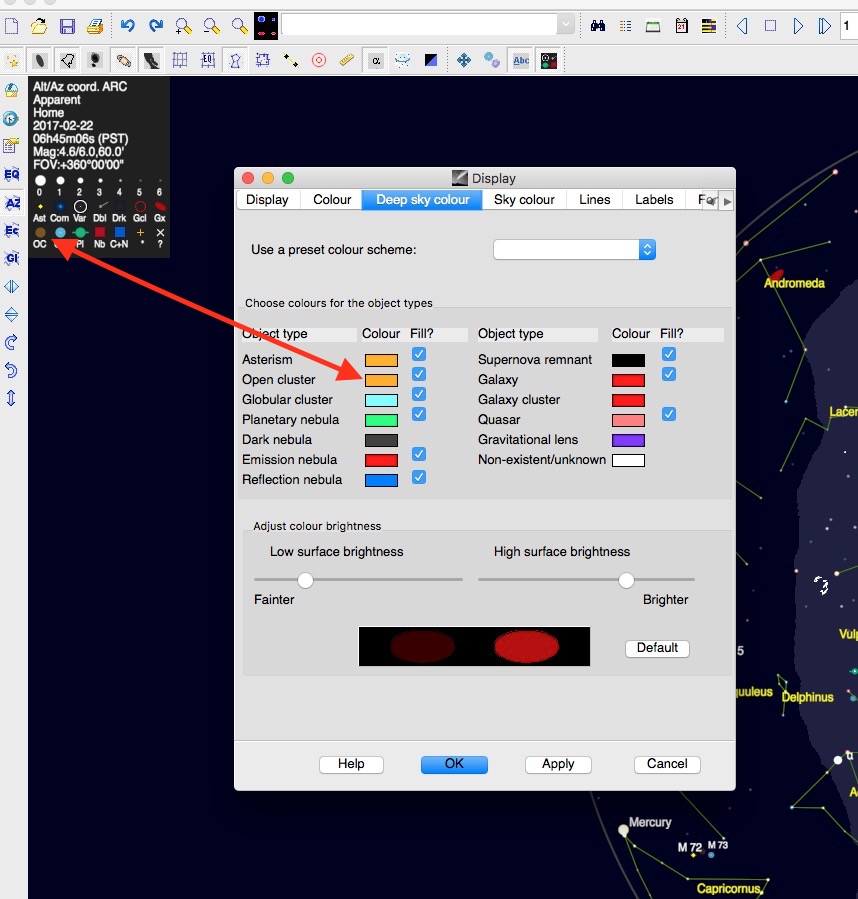
Task: Cancel the Display dialog
Action: coord(667,764)
